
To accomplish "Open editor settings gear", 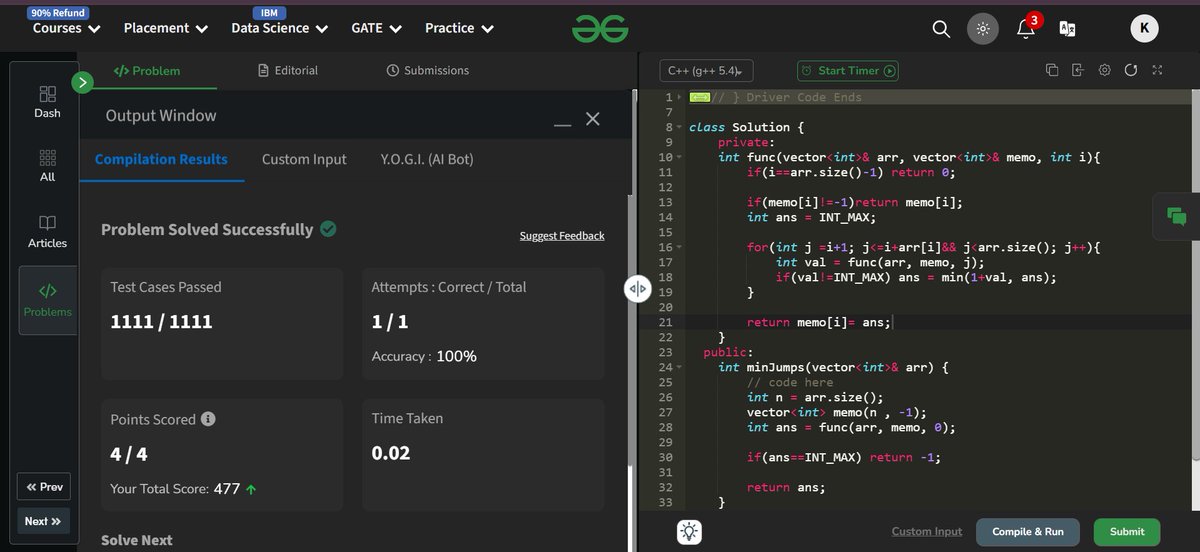I will coord(1104,70).
